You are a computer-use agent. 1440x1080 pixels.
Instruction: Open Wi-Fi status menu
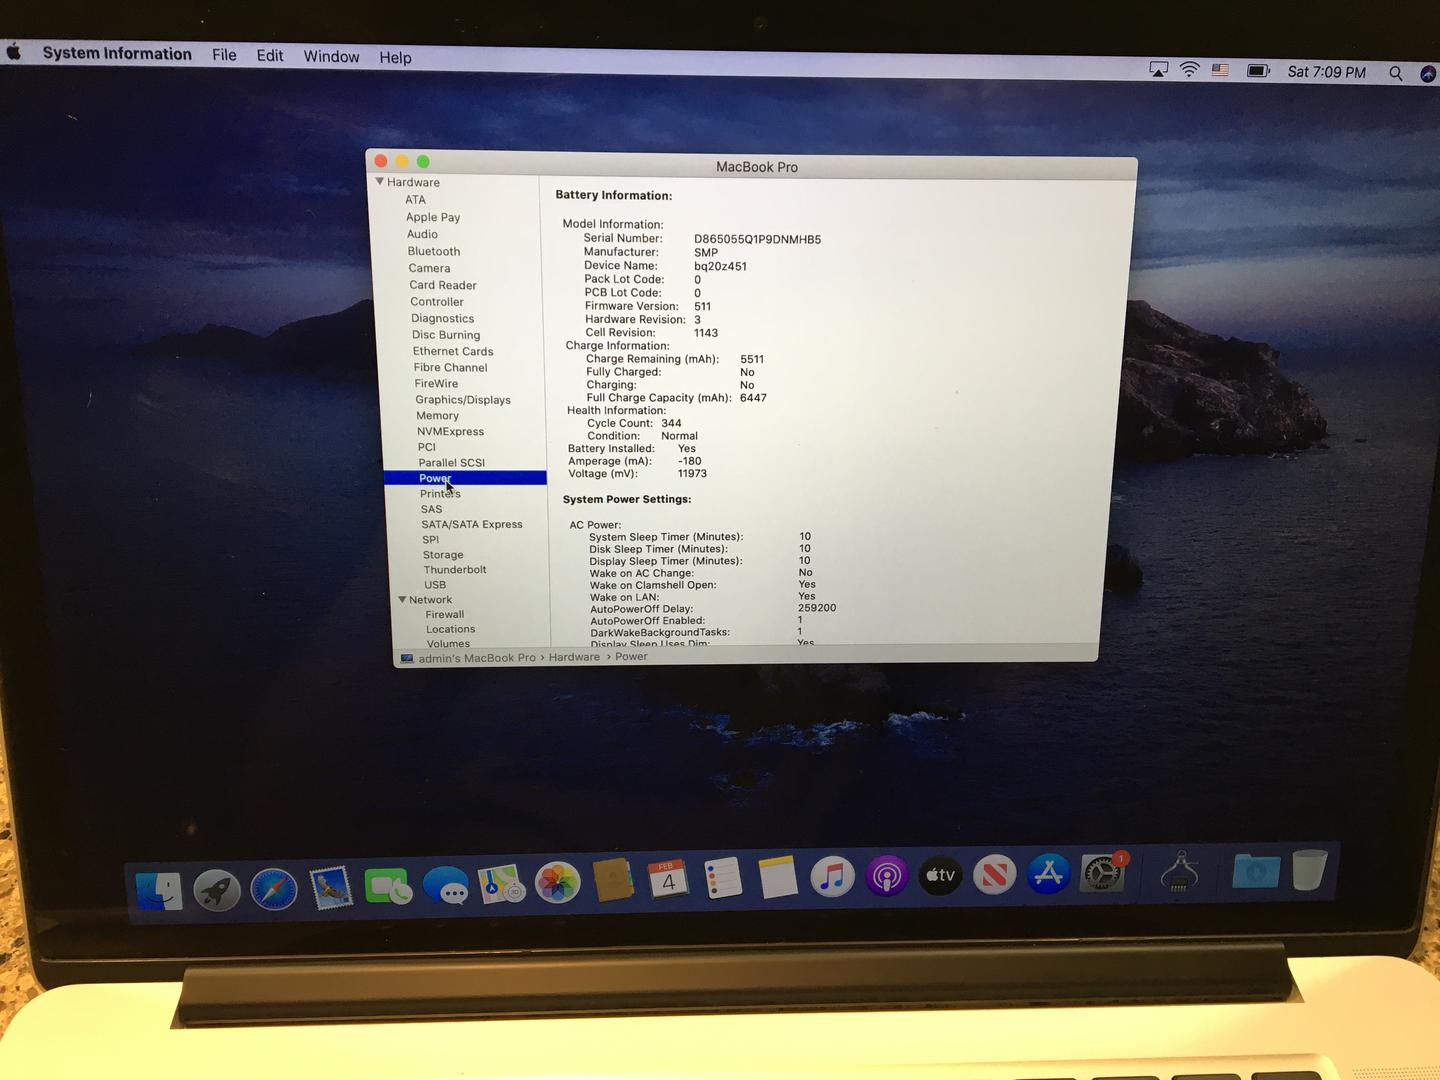click(x=1189, y=70)
